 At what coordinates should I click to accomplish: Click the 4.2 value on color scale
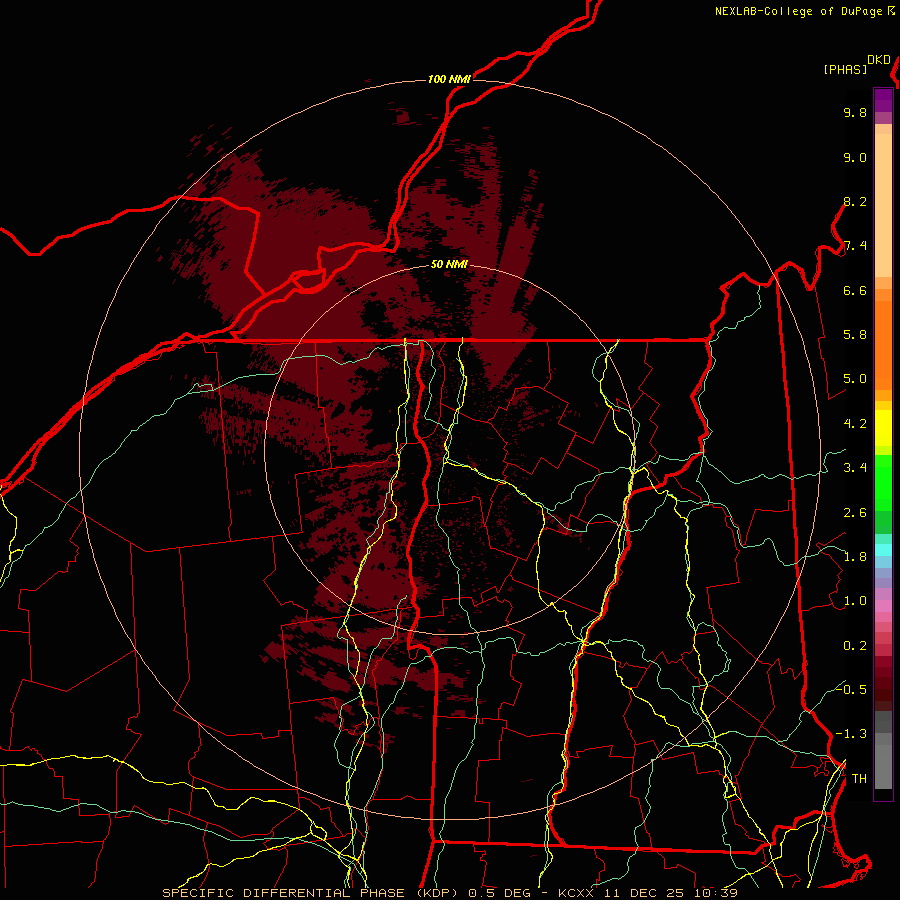[855, 424]
